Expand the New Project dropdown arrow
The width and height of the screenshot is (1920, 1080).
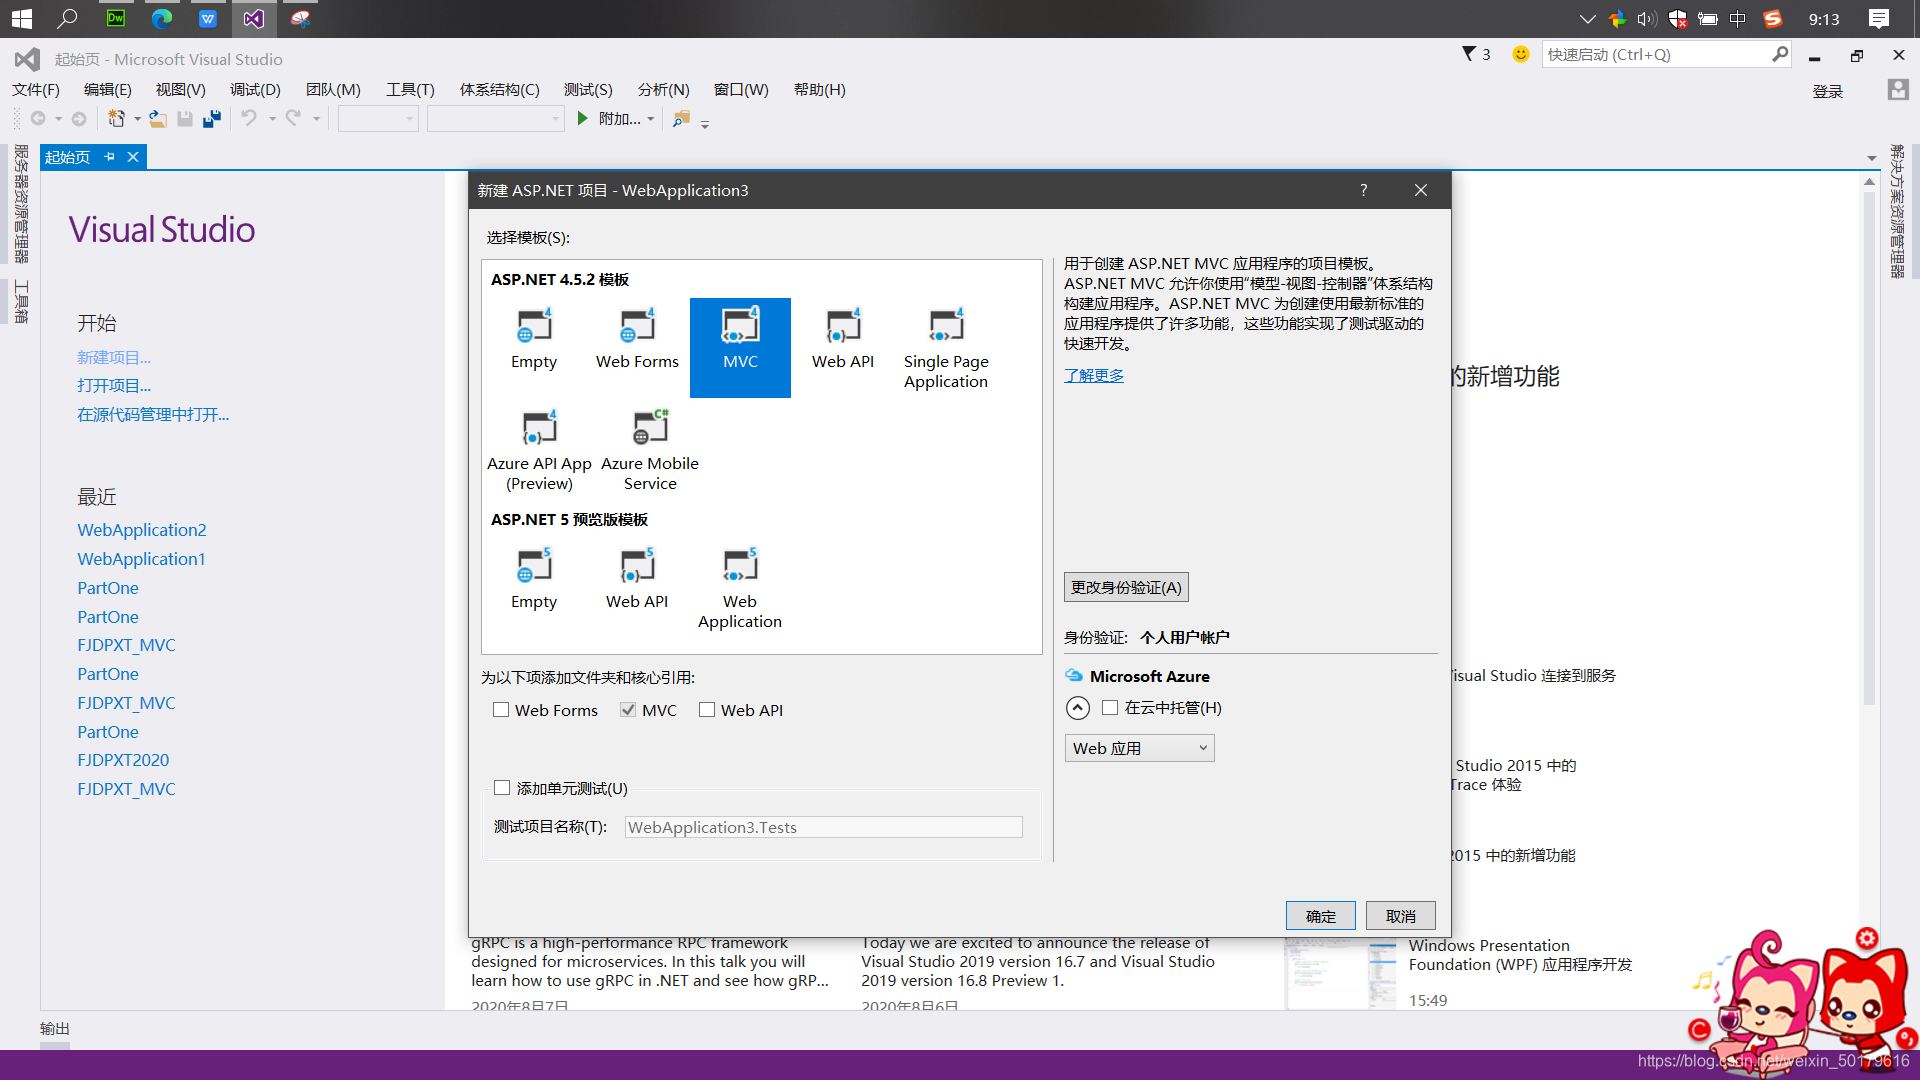click(x=138, y=119)
